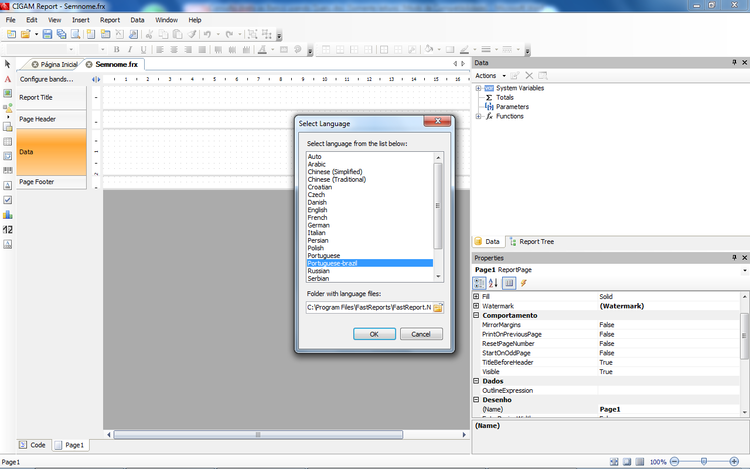
Task: Expand the Functions tree node
Action: click(x=478, y=116)
